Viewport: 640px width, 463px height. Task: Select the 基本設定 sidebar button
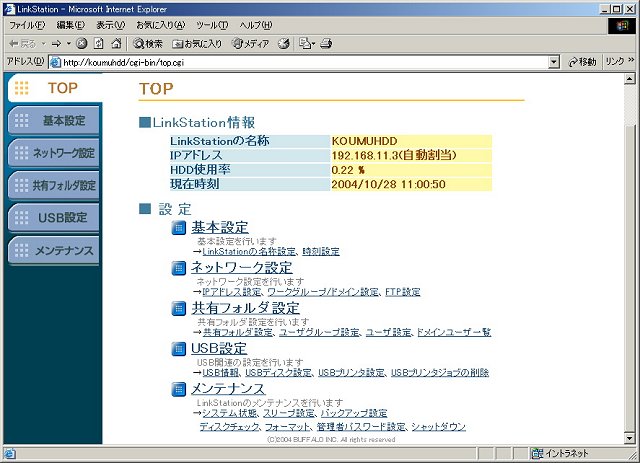tap(53, 120)
